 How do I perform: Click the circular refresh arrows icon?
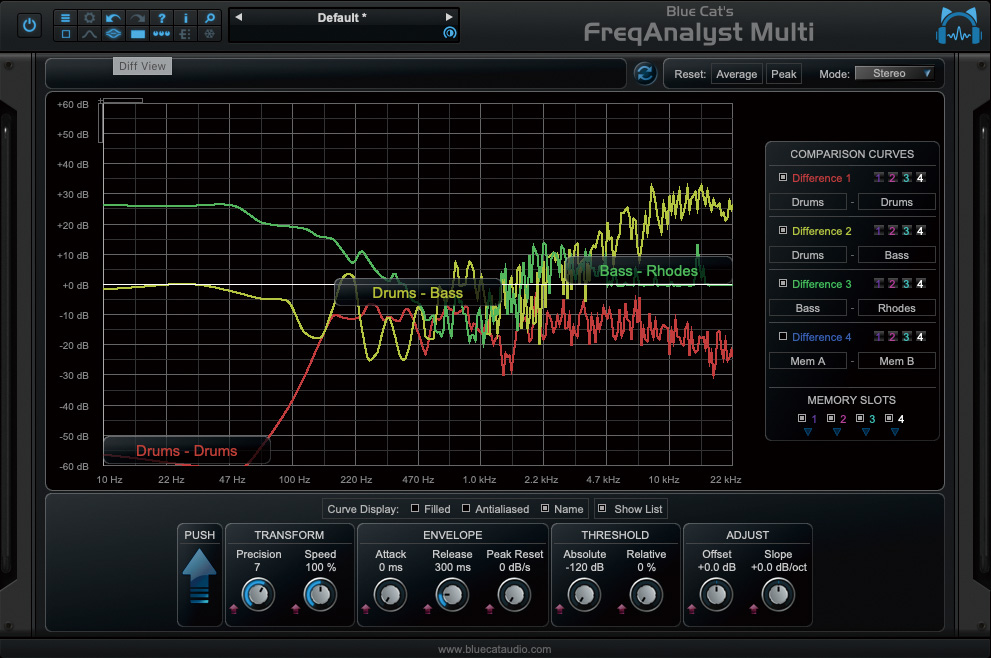(x=645, y=73)
